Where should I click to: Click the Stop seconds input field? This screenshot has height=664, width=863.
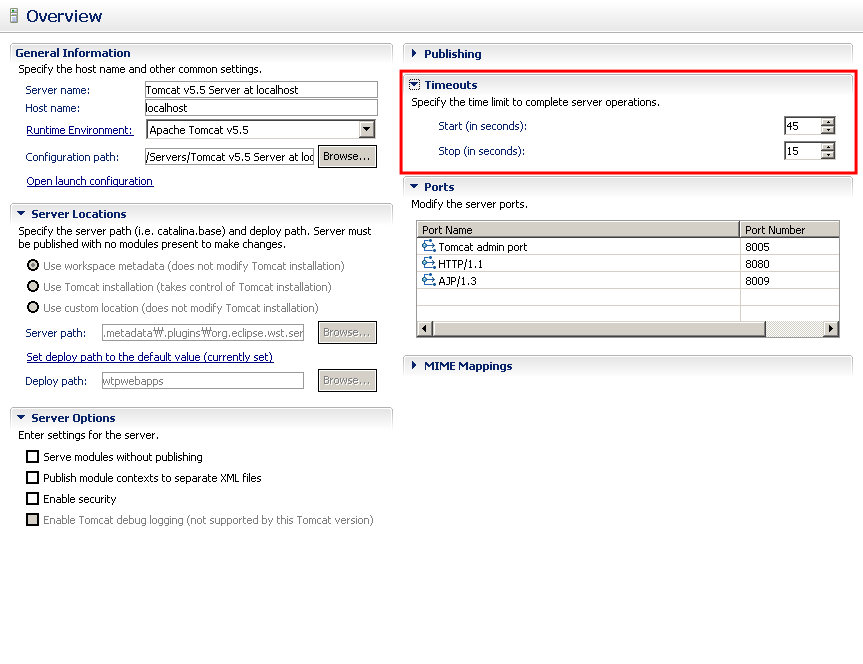pos(802,151)
